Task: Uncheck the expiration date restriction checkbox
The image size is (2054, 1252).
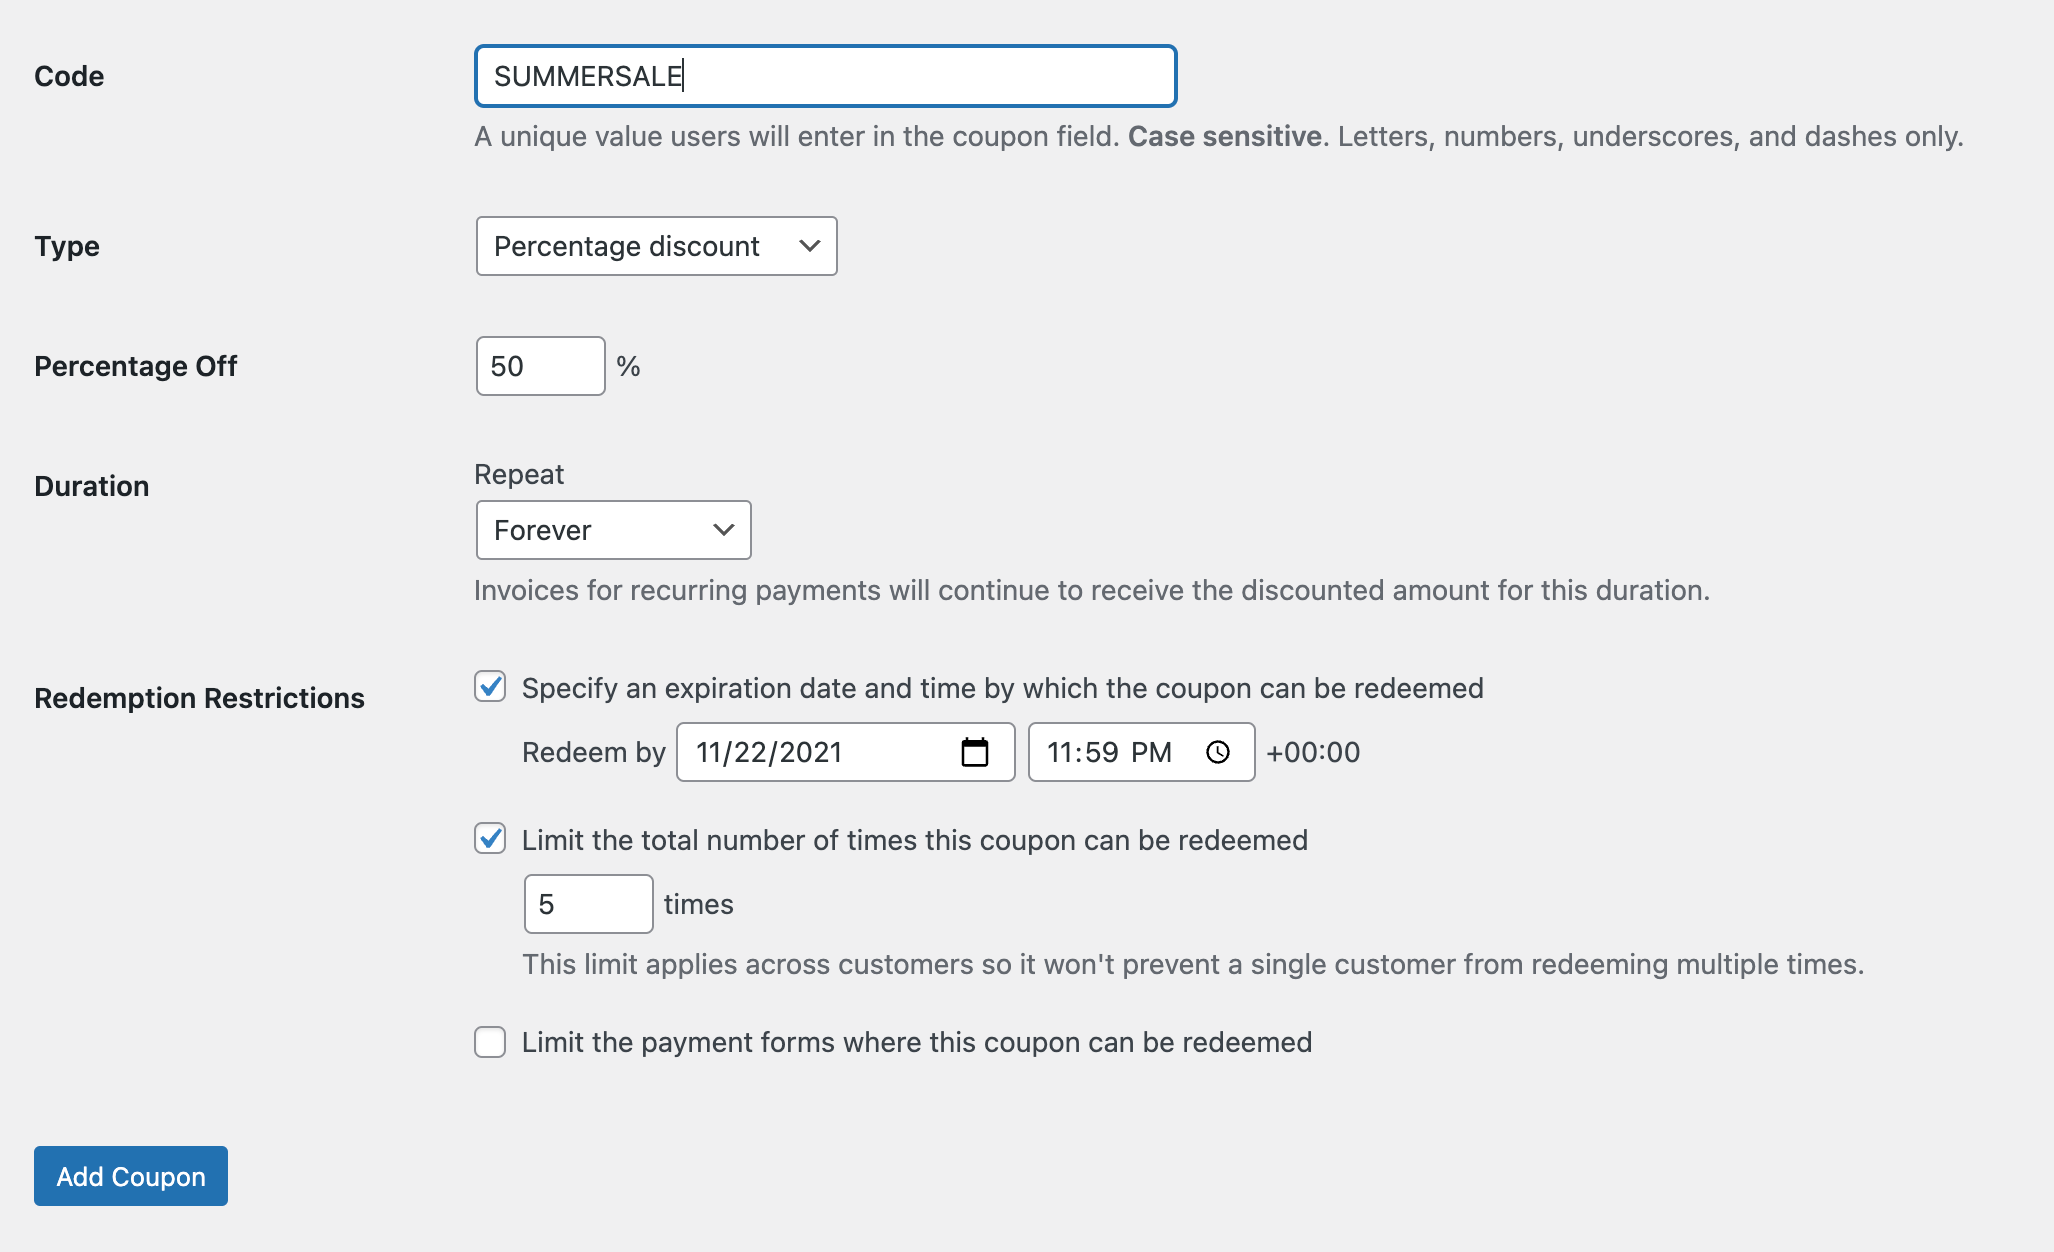Action: tap(490, 687)
